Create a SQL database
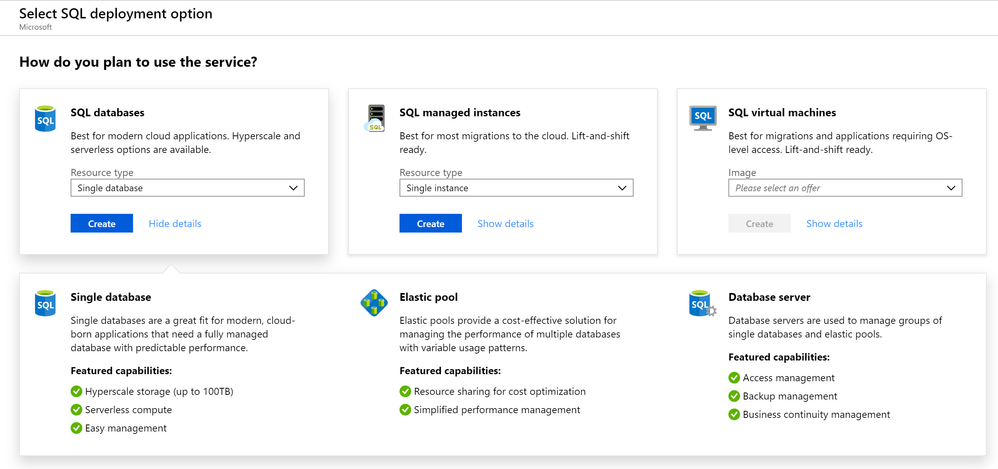This screenshot has width=998, height=469. click(102, 224)
